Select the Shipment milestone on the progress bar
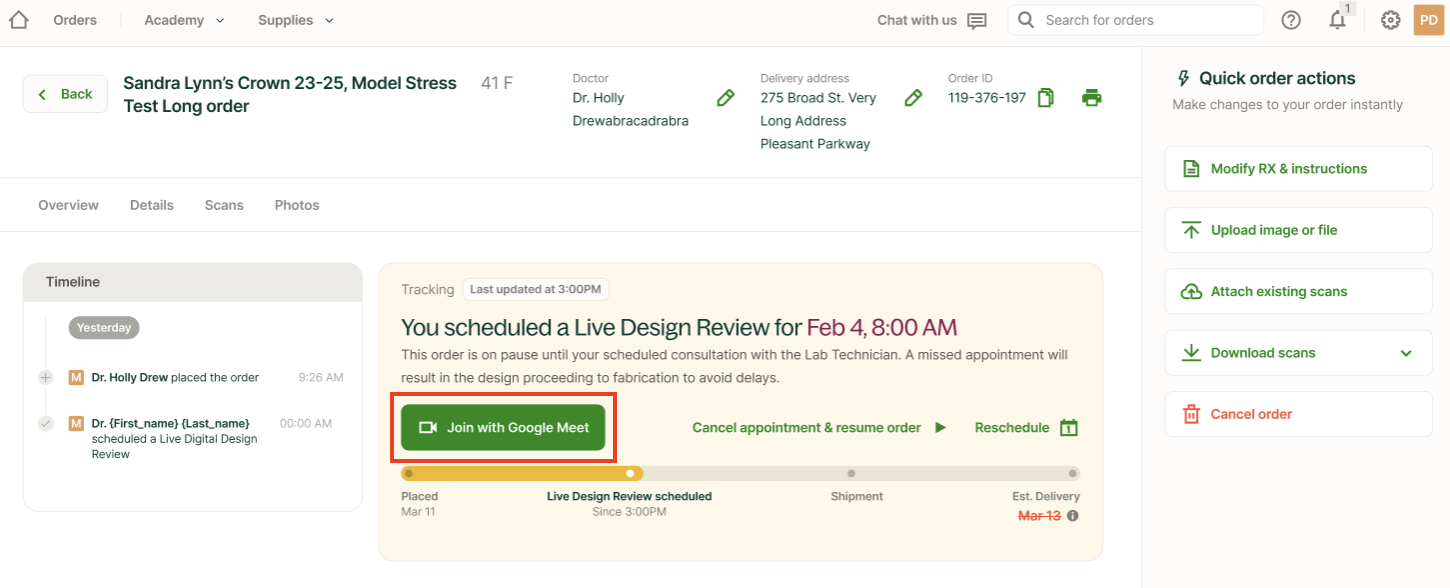Viewport: 1450px width, 588px height. pyautogui.click(x=851, y=473)
